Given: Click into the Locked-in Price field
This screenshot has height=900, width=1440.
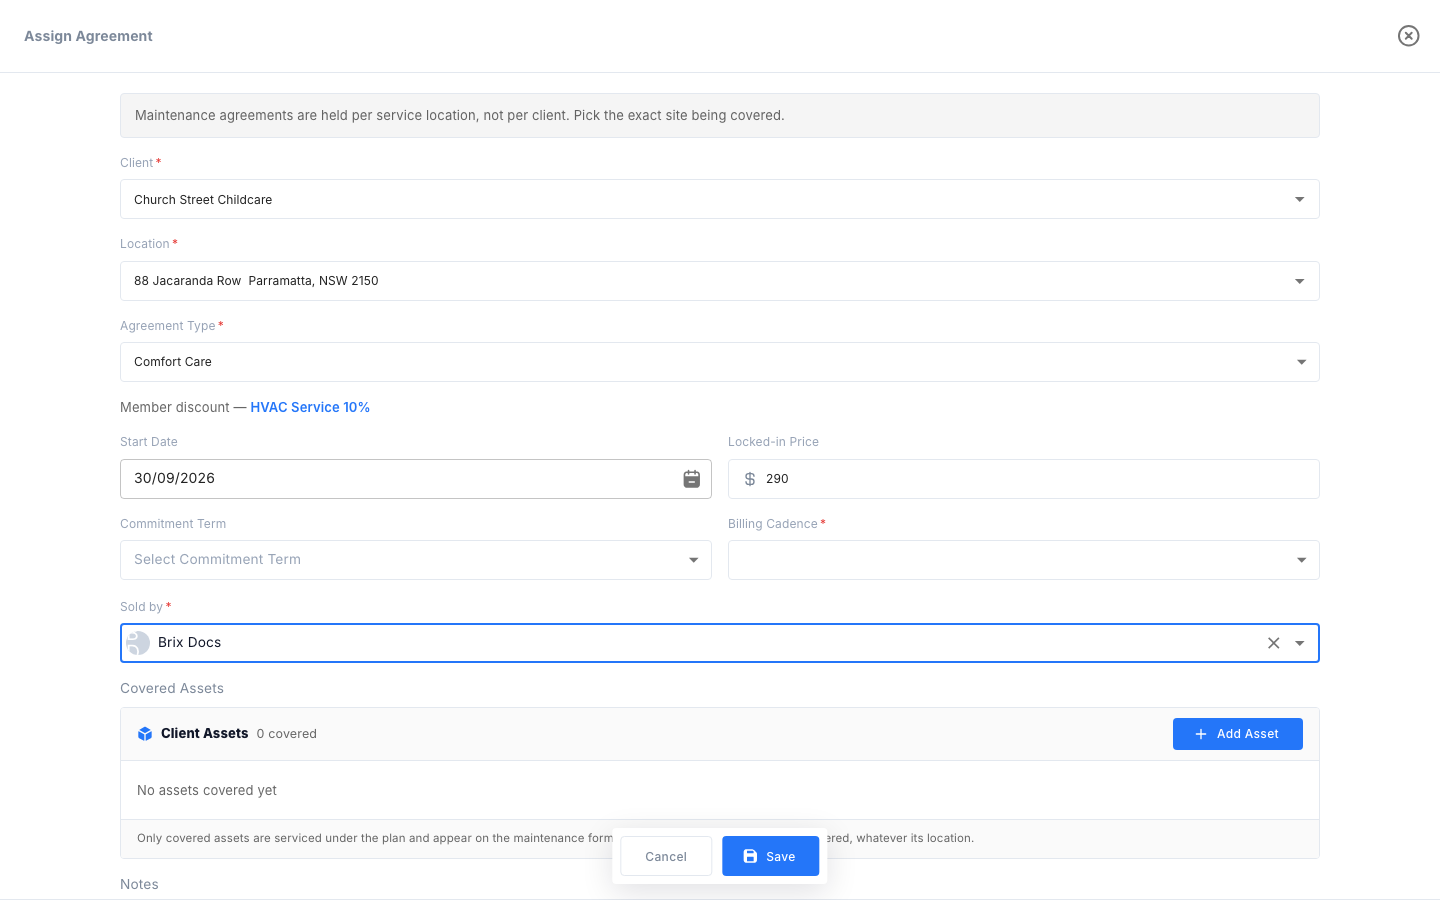Looking at the screenshot, I should click(1024, 479).
